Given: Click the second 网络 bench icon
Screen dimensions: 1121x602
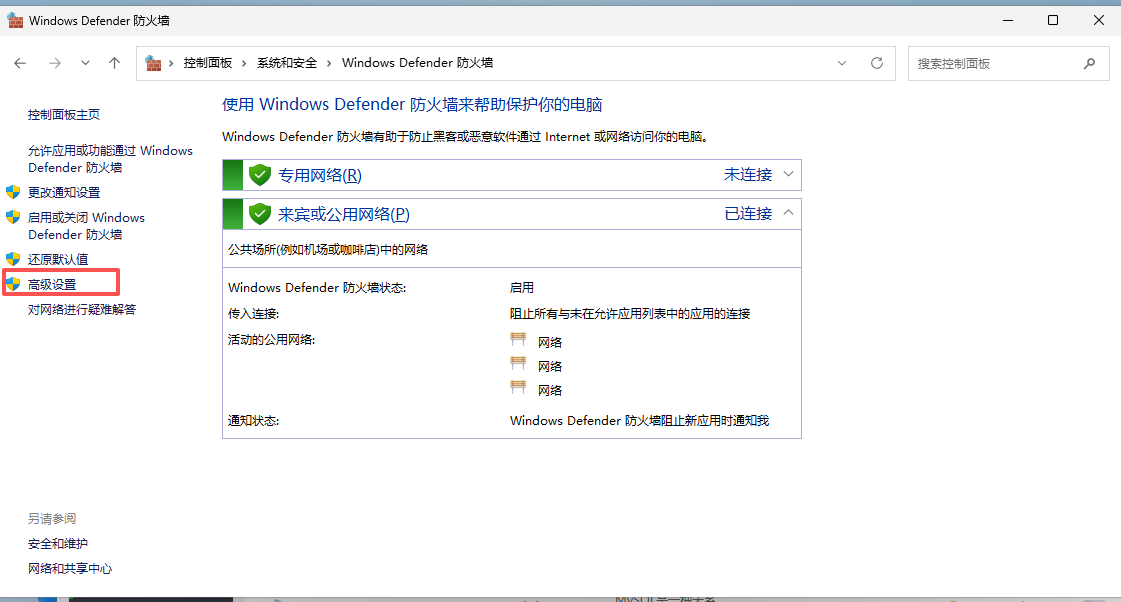Looking at the screenshot, I should point(518,363).
